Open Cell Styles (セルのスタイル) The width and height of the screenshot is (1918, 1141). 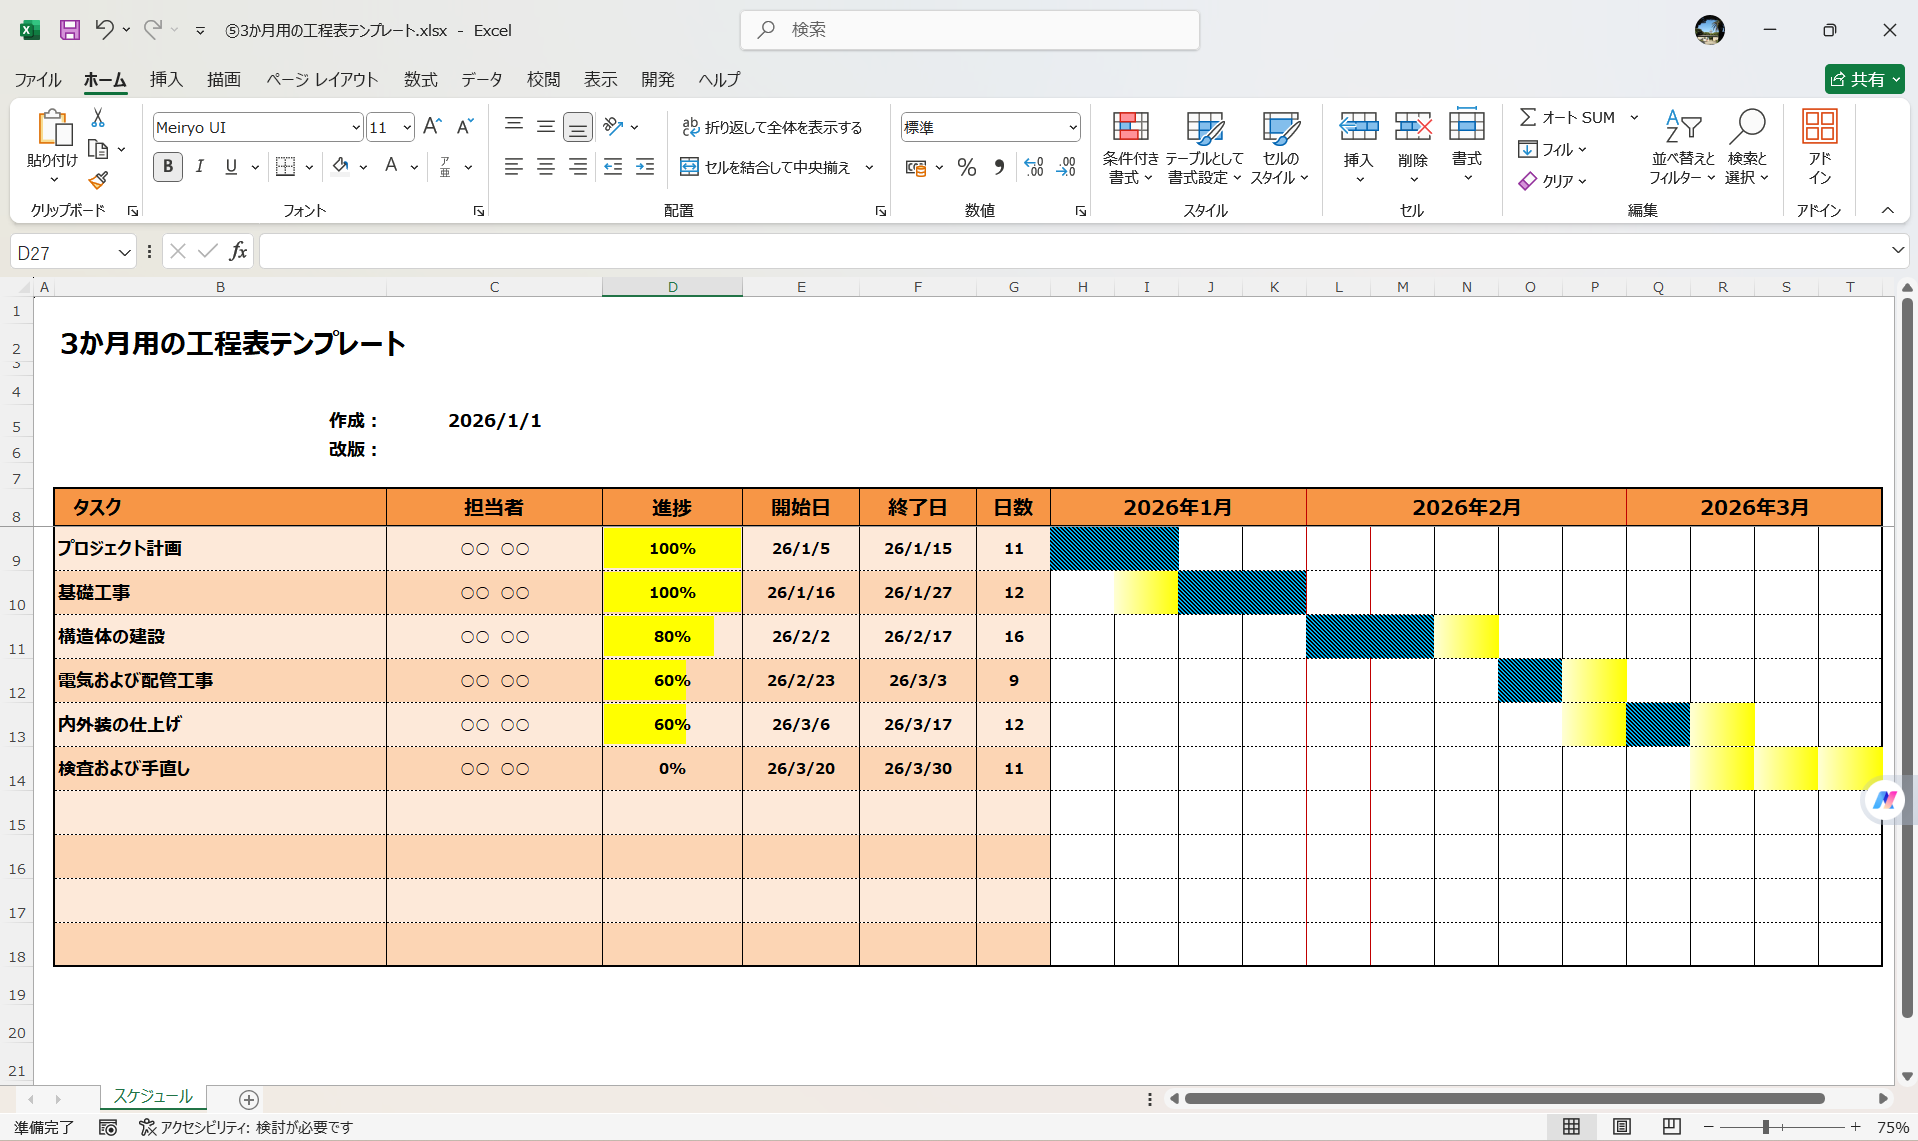pos(1280,146)
